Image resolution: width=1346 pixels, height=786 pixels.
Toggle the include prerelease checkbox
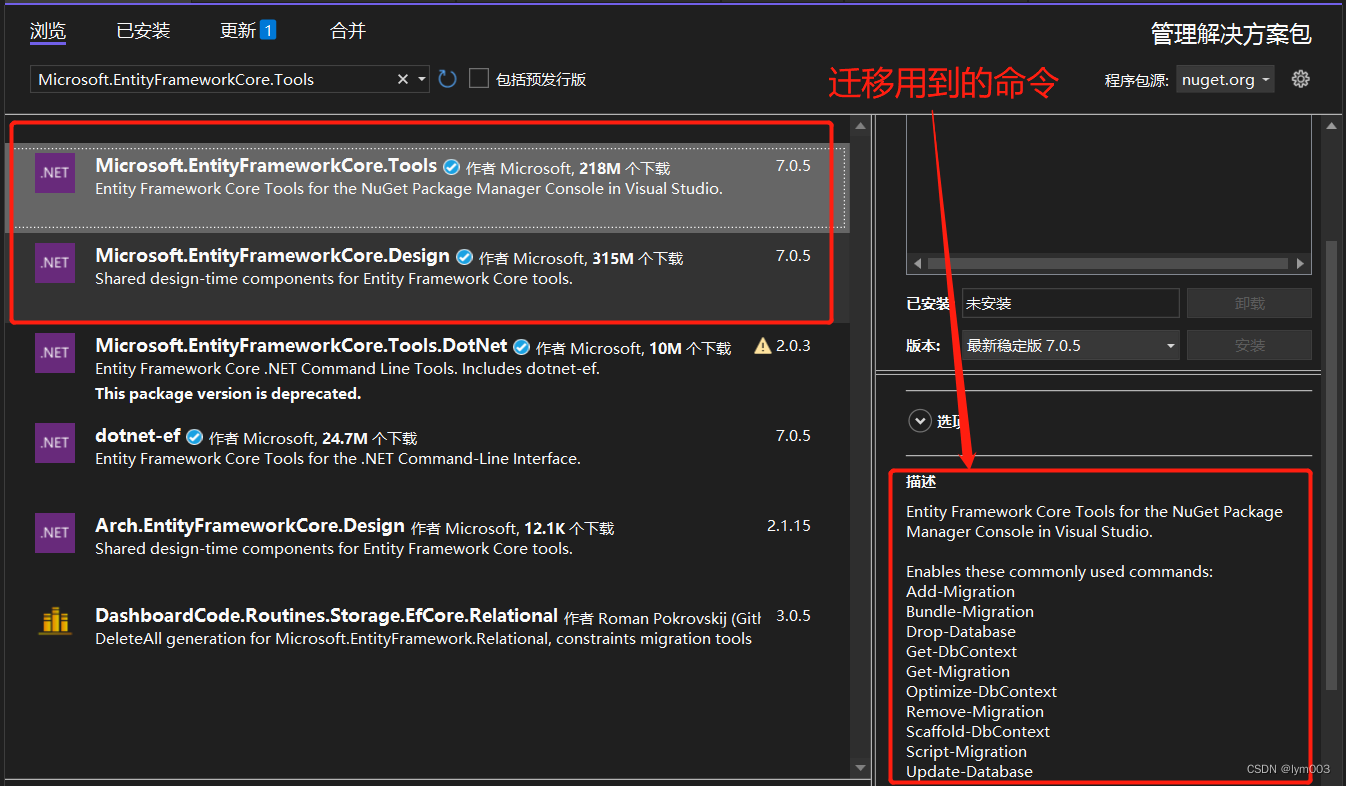(x=479, y=78)
